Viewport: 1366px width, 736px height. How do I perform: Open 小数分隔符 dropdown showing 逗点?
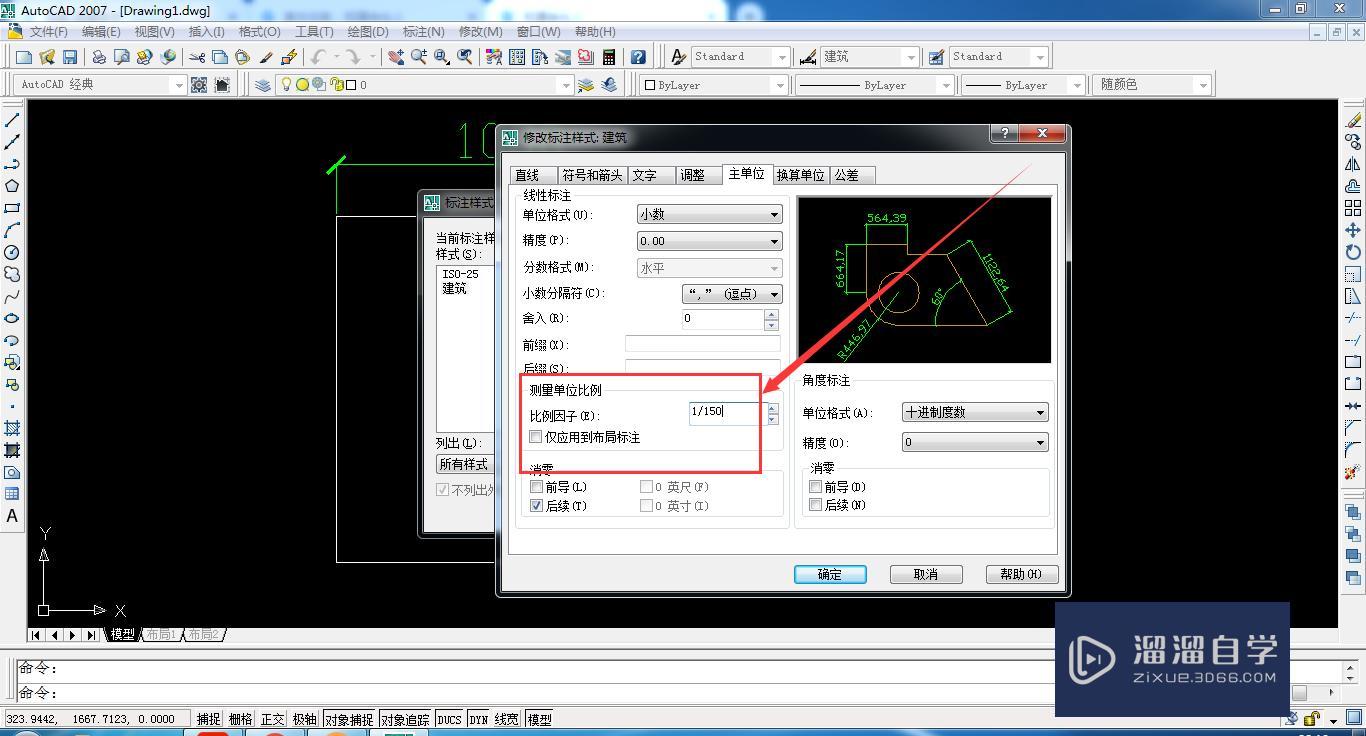coord(732,294)
